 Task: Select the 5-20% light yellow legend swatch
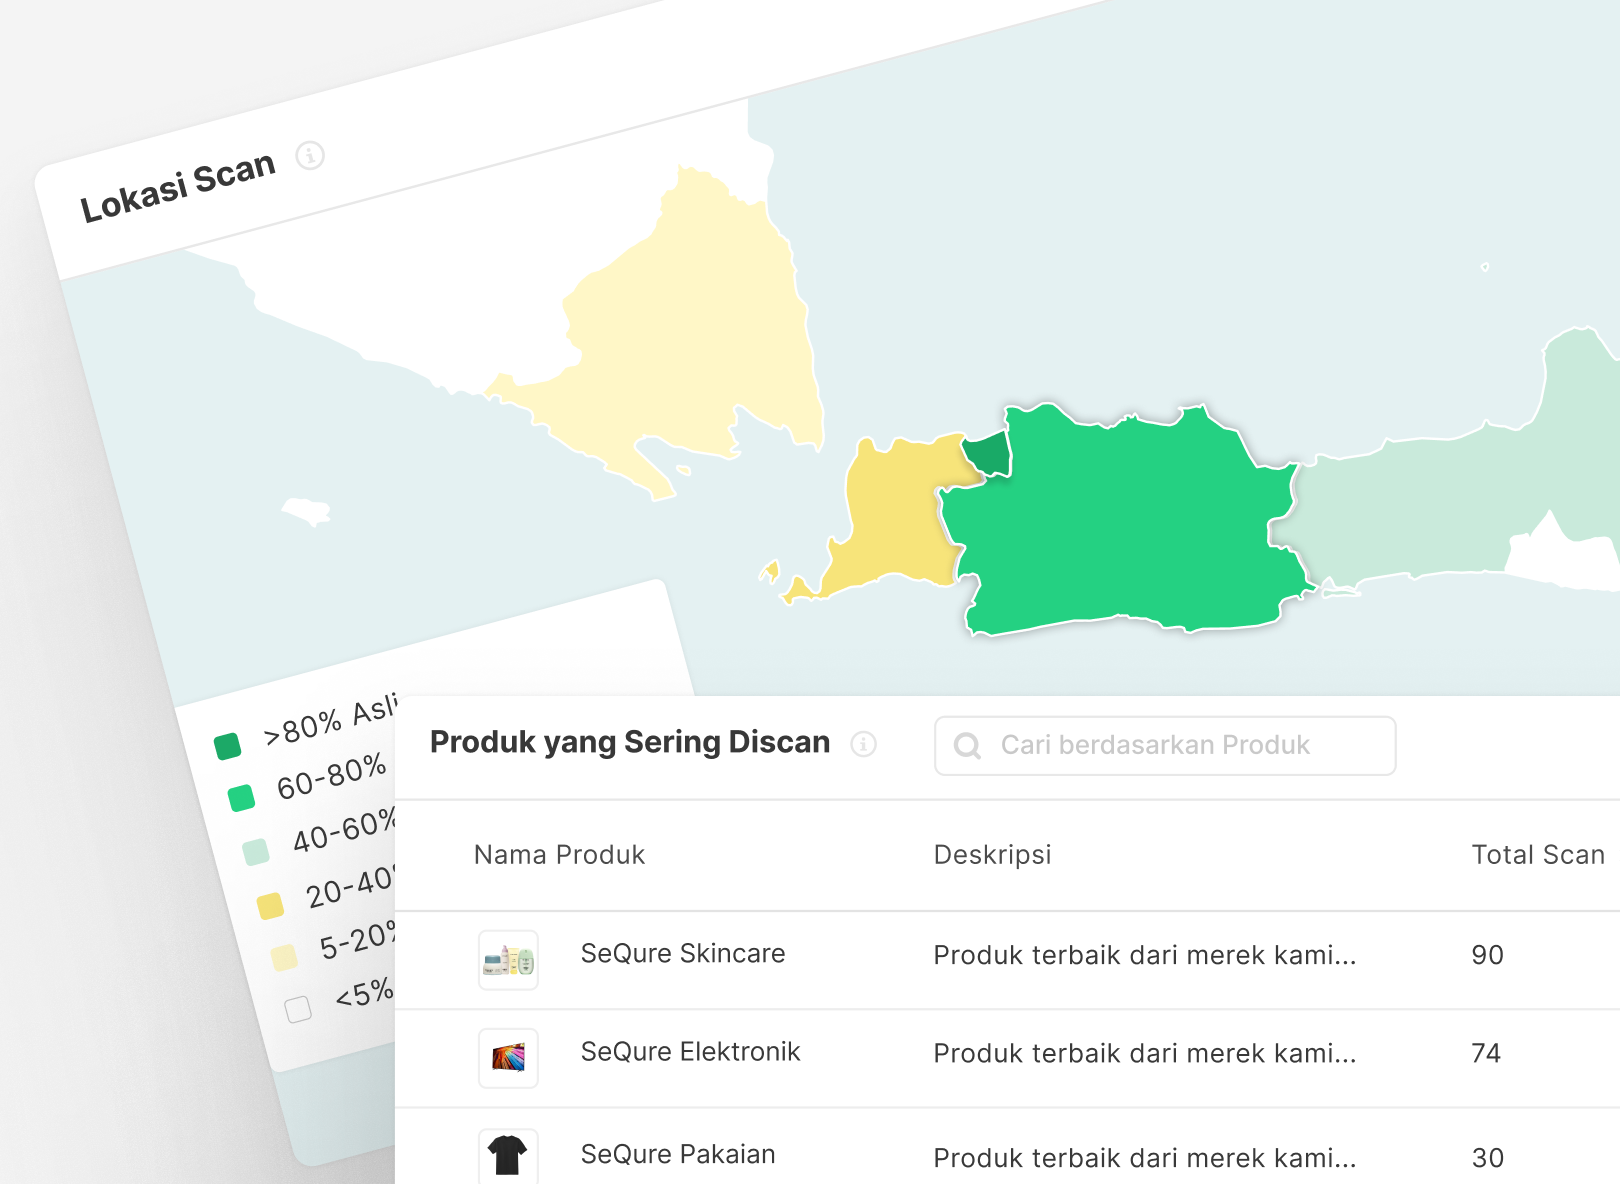click(284, 958)
